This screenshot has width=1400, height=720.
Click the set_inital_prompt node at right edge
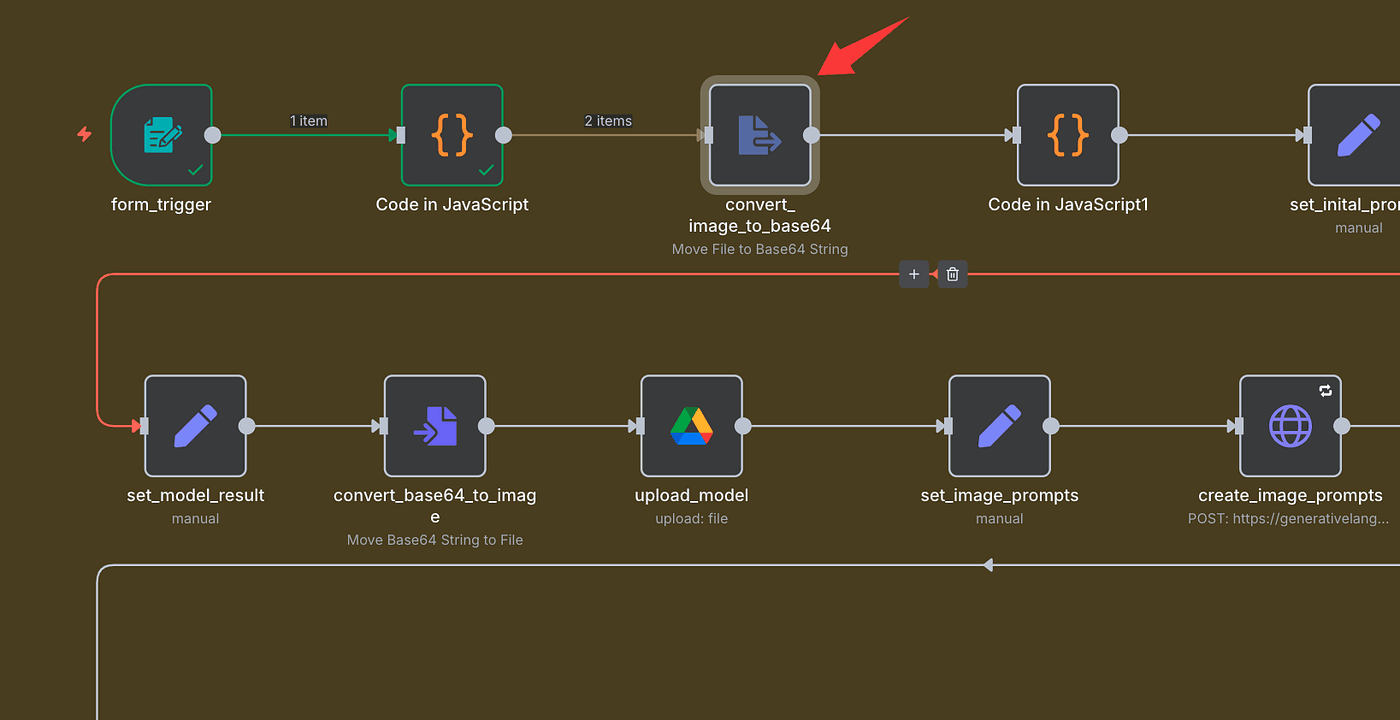pyautogui.click(x=1355, y=135)
